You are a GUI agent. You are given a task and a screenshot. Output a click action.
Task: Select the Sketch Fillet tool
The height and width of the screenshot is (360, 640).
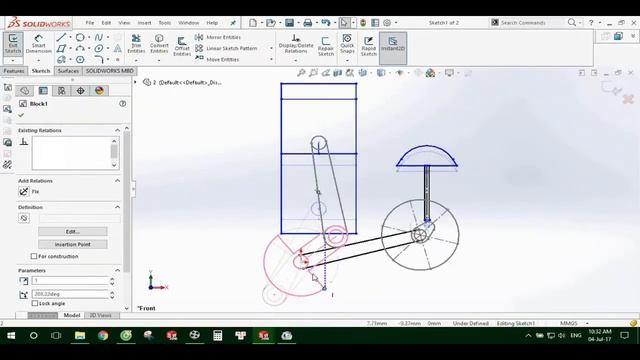tap(99, 60)
